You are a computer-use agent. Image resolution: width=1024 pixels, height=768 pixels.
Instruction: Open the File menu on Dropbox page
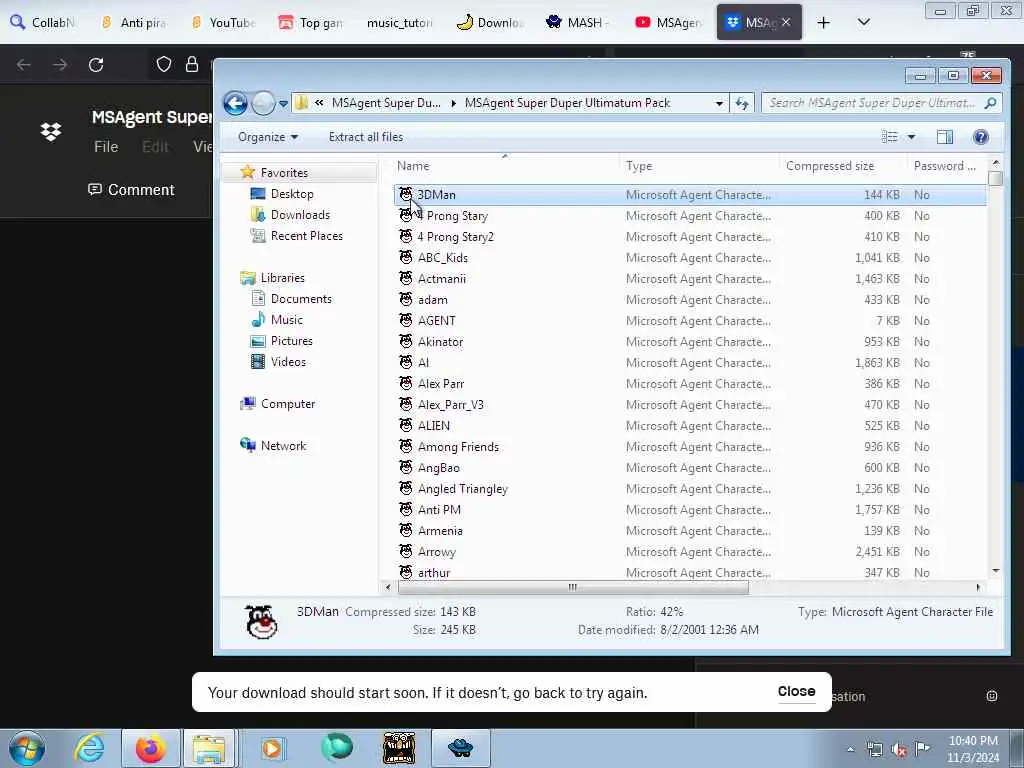click(106, 147)
